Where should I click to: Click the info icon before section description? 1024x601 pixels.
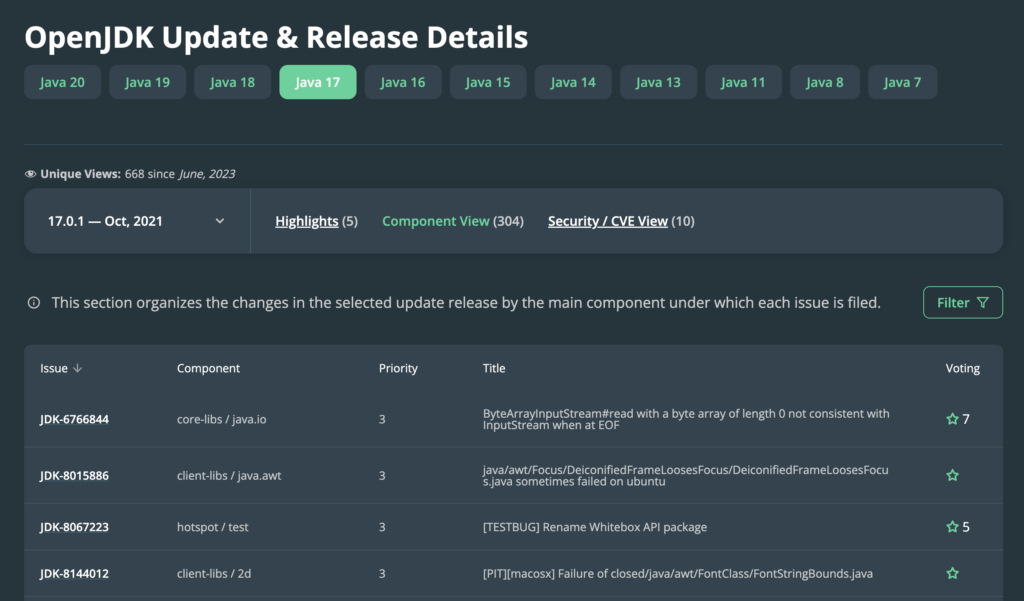[x=33, y=302]
